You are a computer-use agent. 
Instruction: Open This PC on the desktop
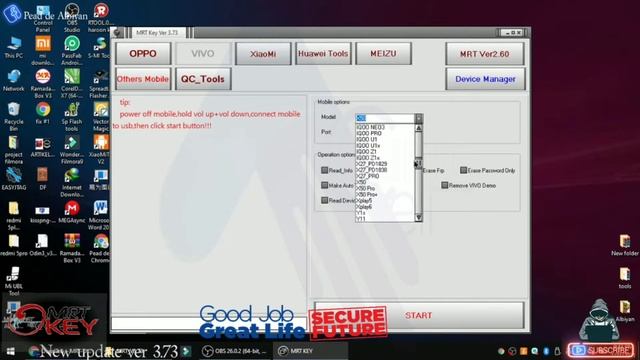[14, 47]
